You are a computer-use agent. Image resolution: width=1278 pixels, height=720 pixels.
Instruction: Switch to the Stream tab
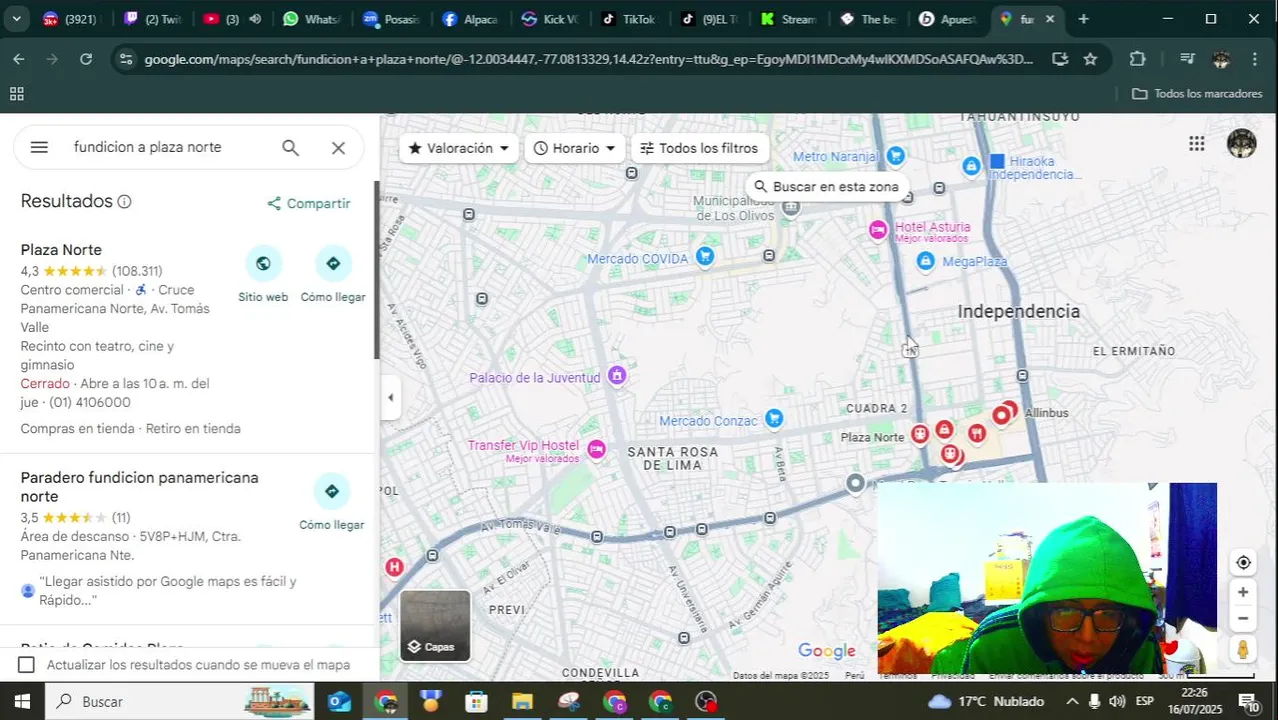click(x=788, y=19)
